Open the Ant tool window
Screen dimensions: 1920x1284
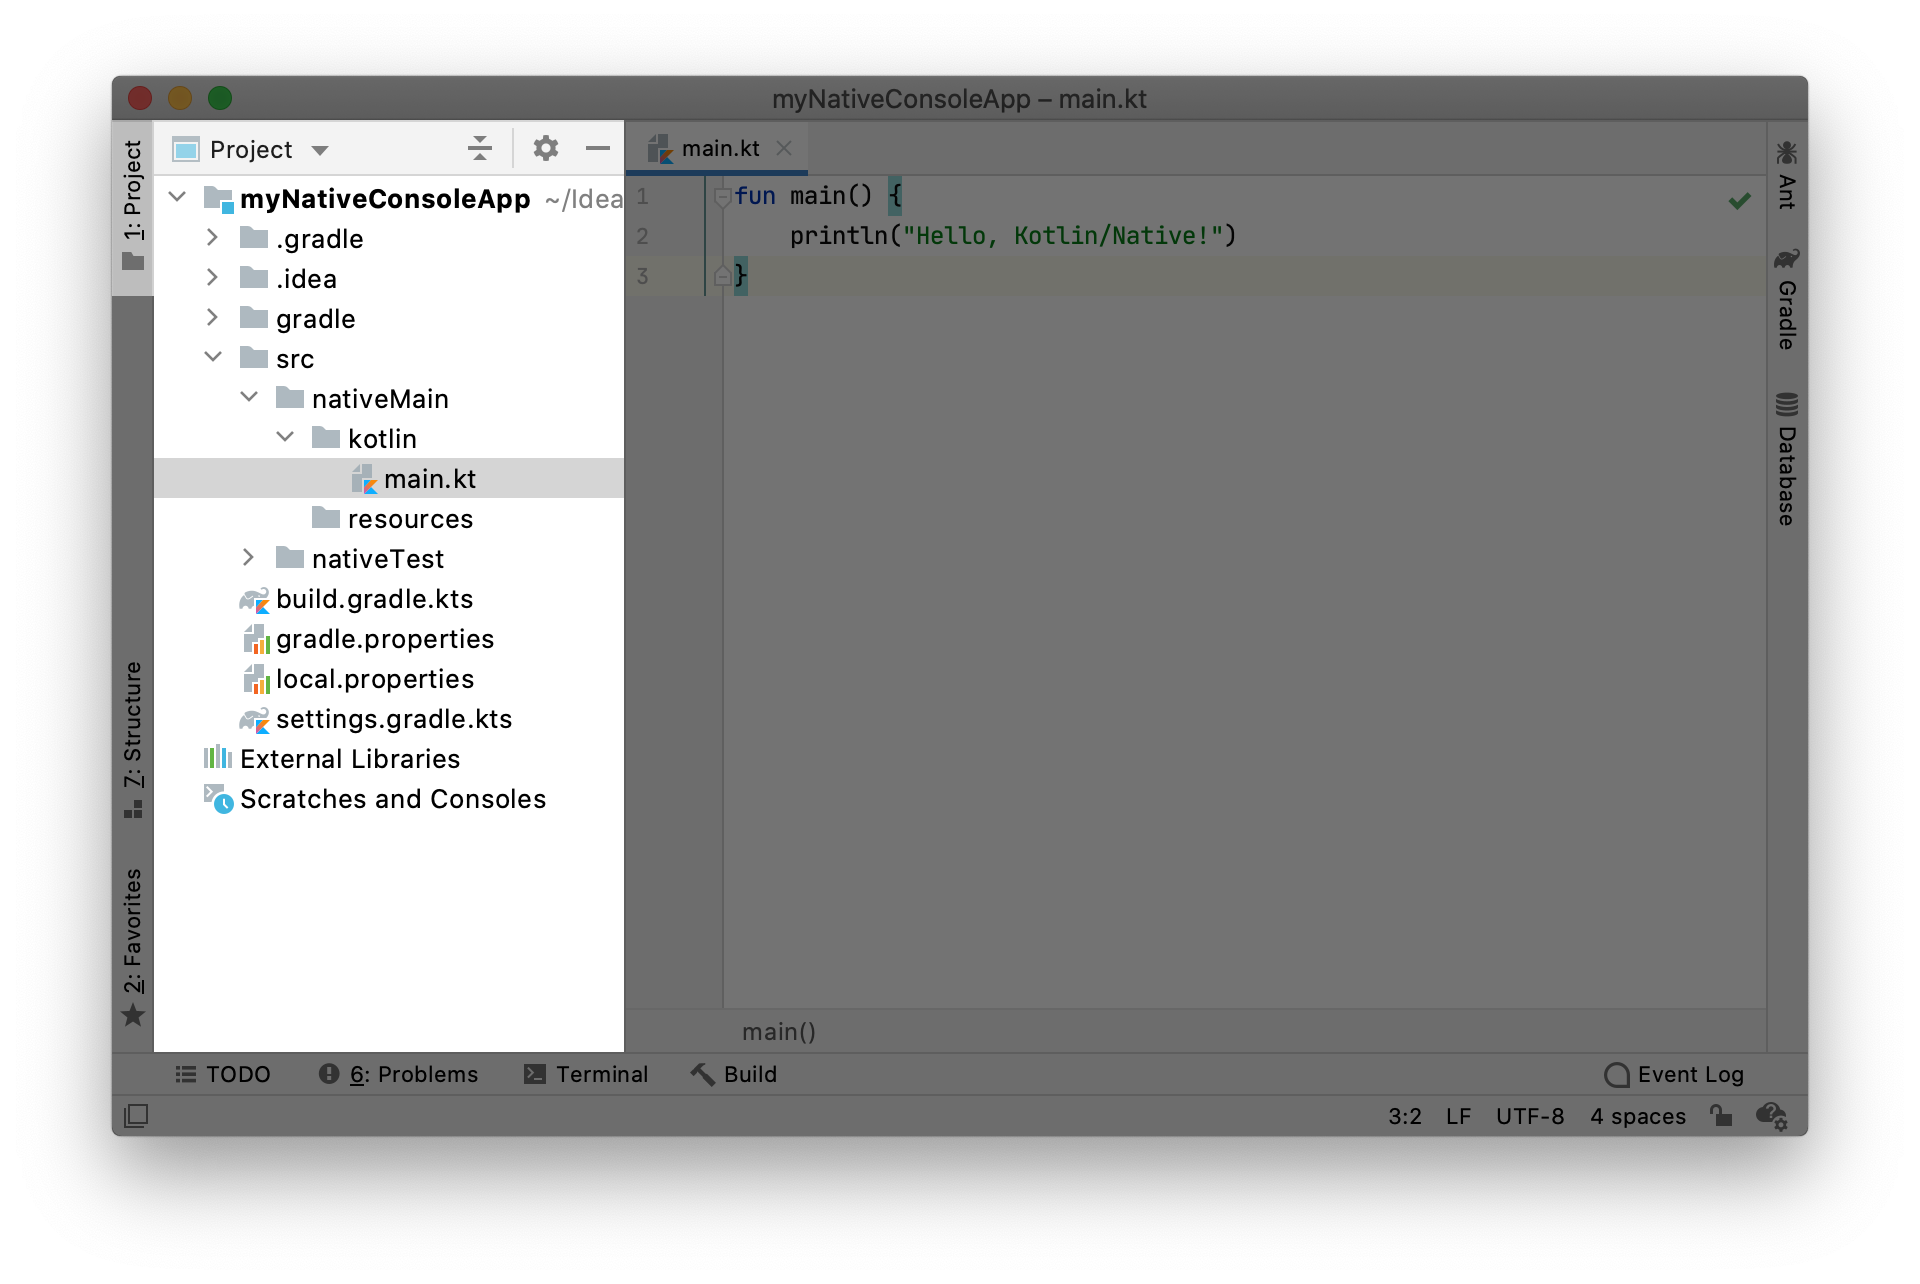[x=1787, y=175]
